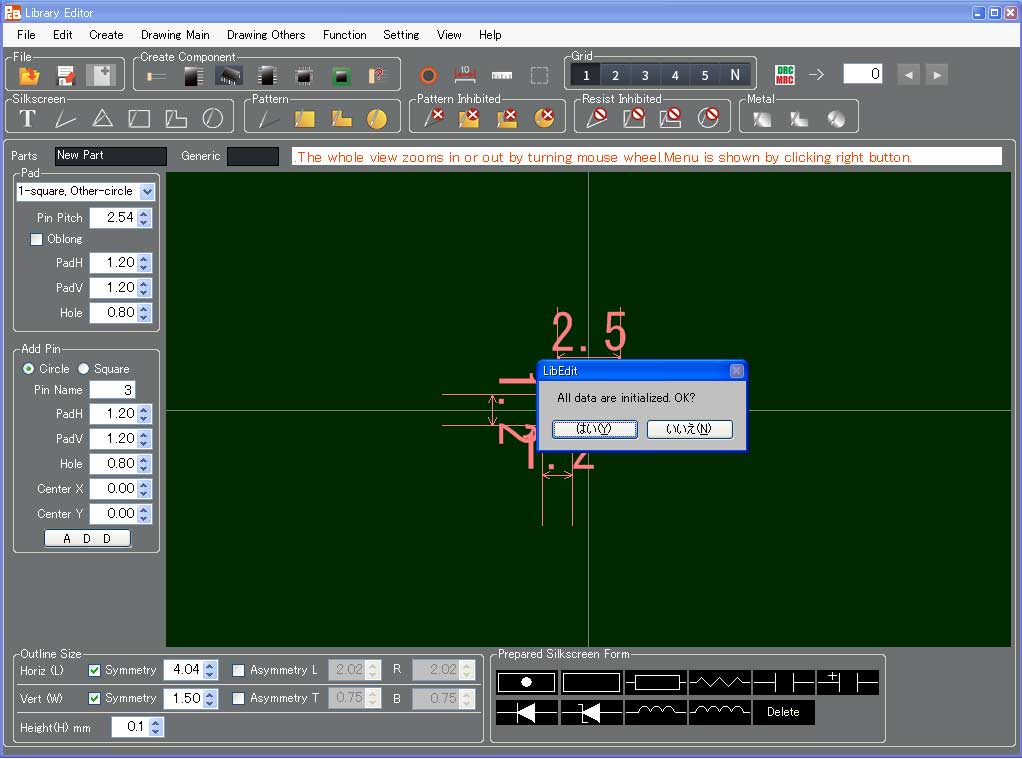Click the Silkscreen text tool icon
1022x759 pixels.
click(x=28, y=118)
